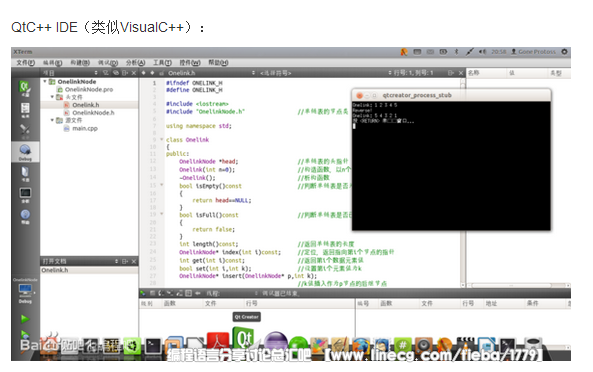The height and width of the screenshot is (372, 593).
Task: Toggle synchronize project tree with editor
Action: click(x=116, y=73)
